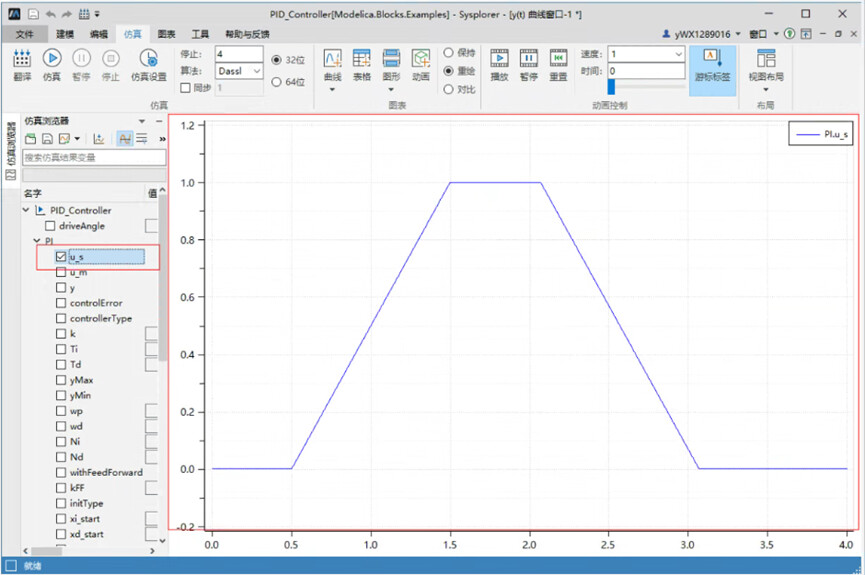Pause animation with 暂停 film icon
865x575 pixels.
click(x=528, y=58)
